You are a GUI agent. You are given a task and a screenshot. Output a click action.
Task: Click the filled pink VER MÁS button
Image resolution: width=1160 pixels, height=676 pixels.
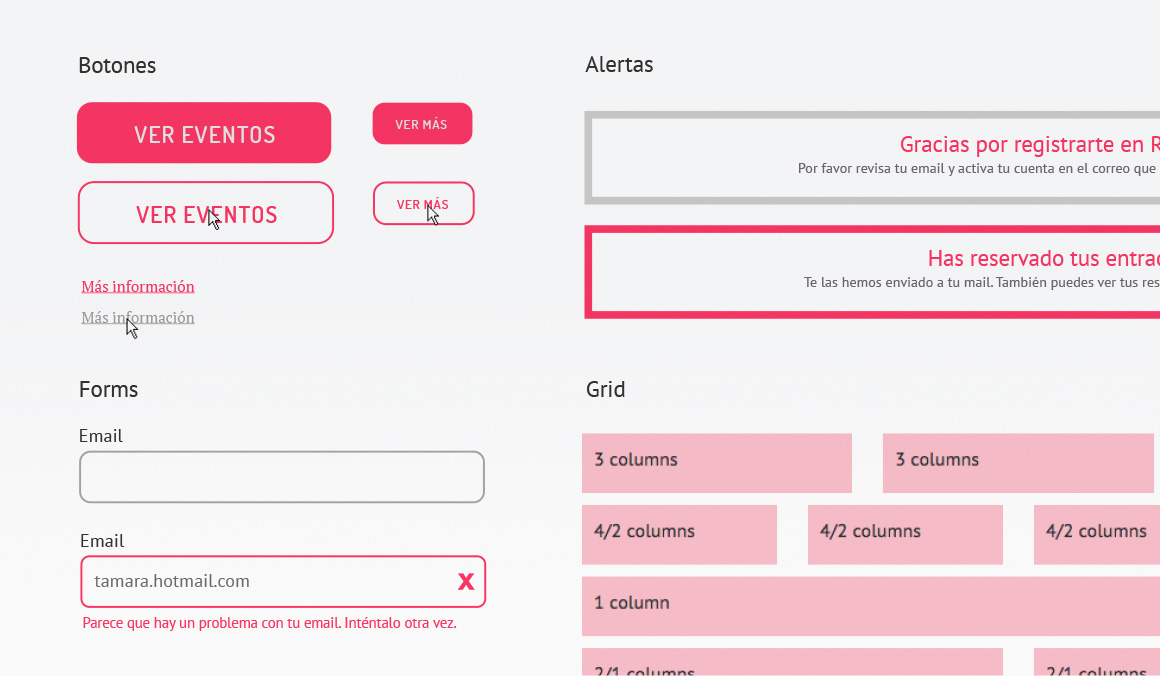point(422,124)
